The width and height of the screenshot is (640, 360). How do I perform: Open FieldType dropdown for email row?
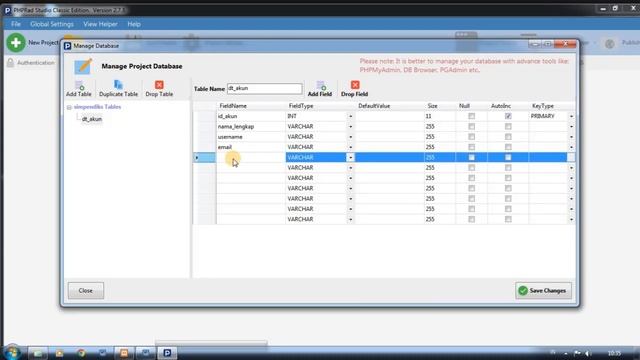350,147
